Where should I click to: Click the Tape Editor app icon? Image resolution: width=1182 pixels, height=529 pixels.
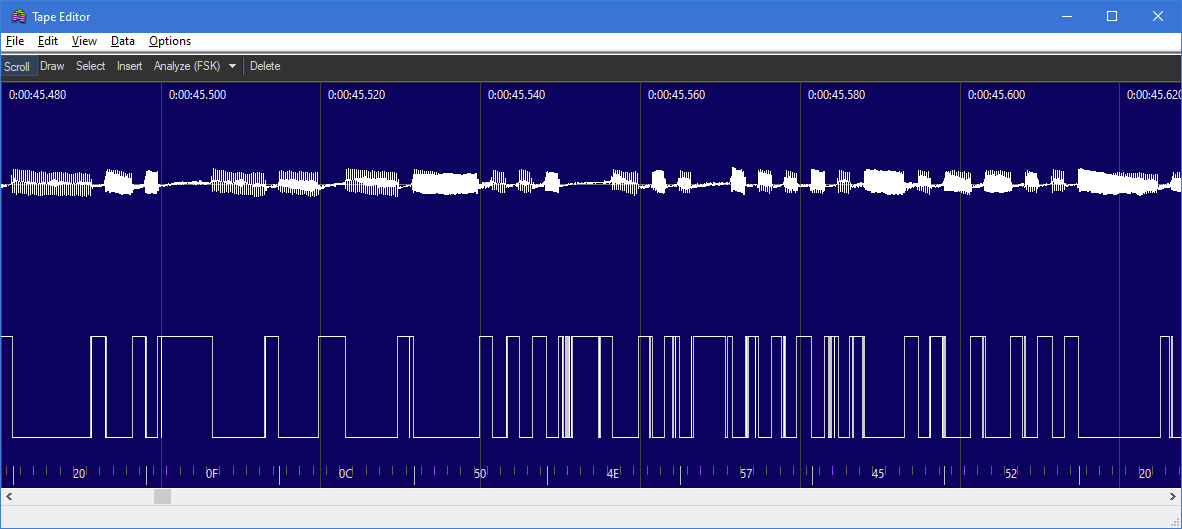[x=19, y=17]
